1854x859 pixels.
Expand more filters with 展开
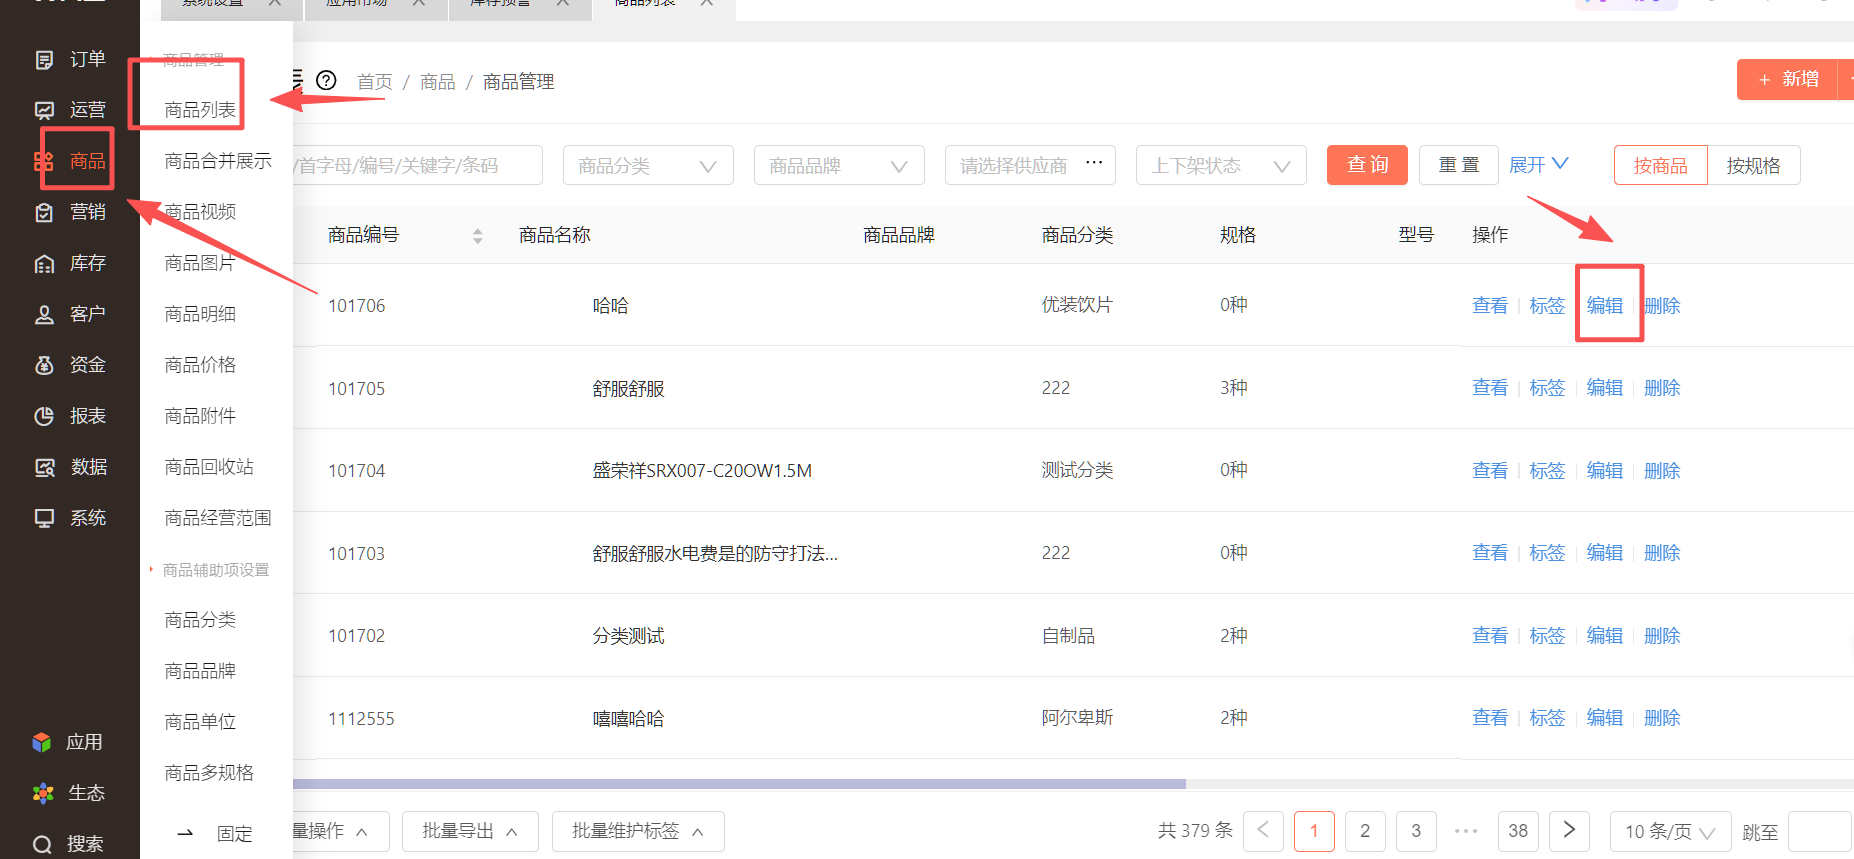coord(1538,164)
